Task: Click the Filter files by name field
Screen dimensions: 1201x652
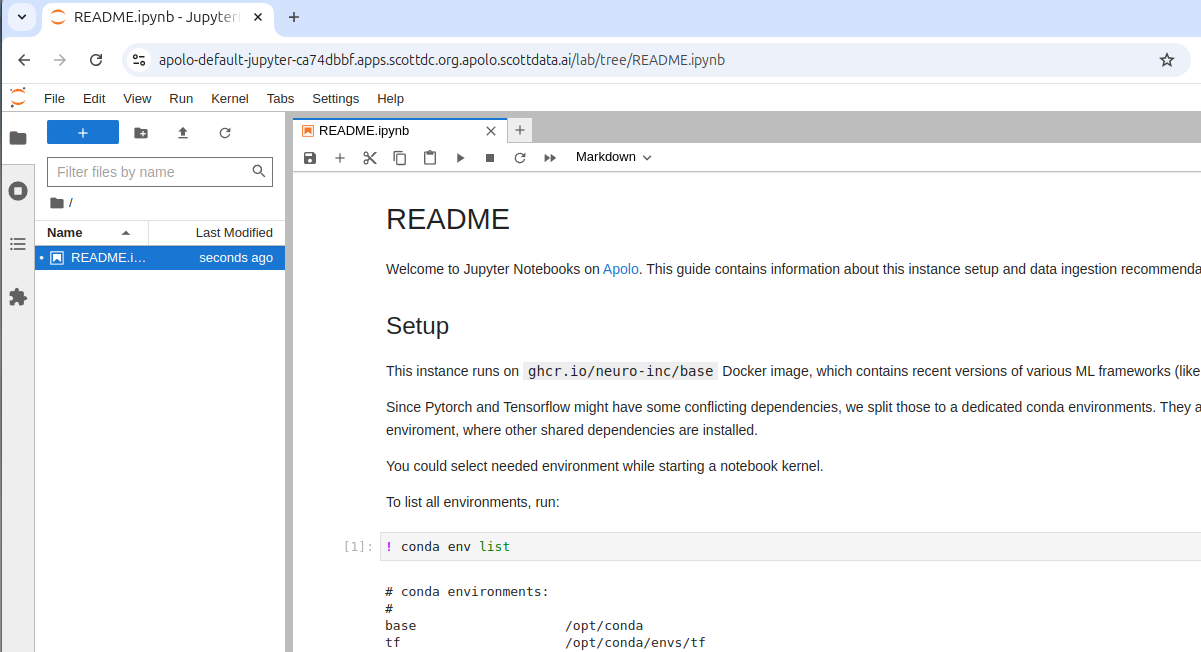Action: pyautogui.click(x=150, y=172)
